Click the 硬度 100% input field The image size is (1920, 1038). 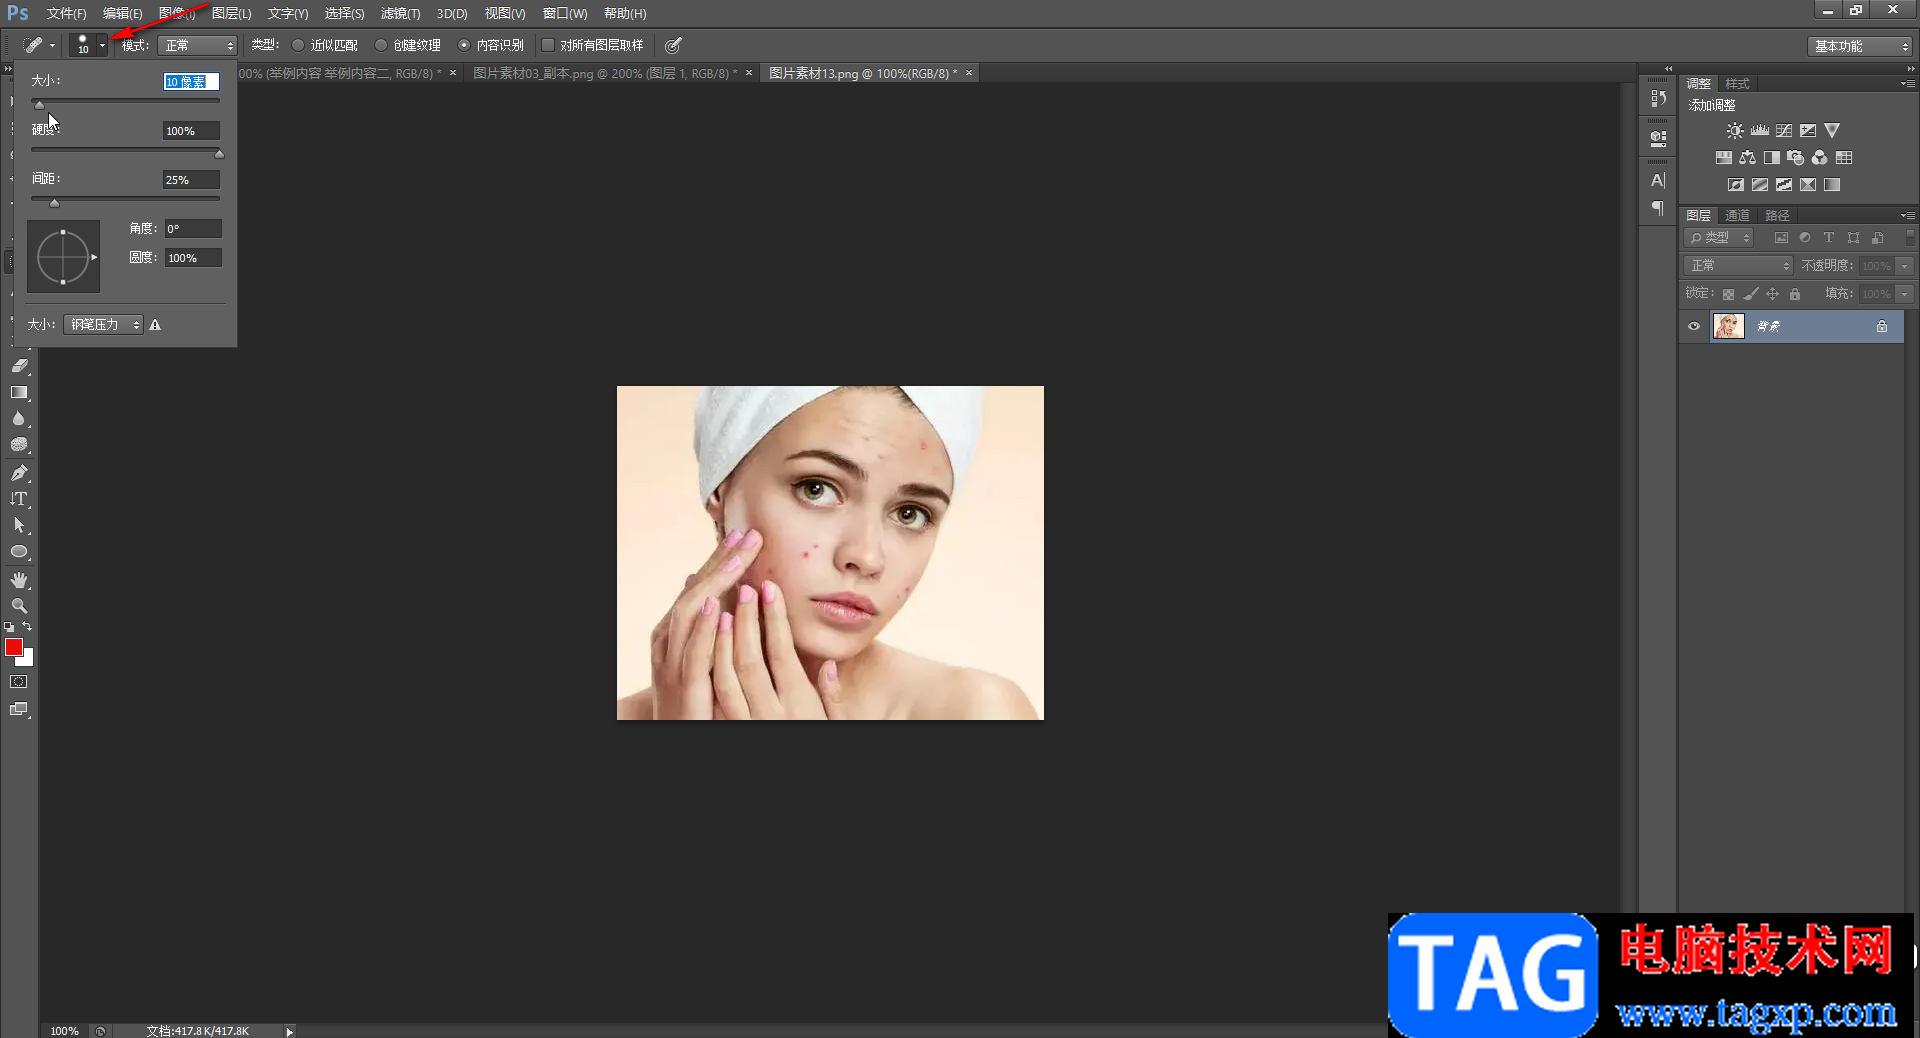point(190,131)
